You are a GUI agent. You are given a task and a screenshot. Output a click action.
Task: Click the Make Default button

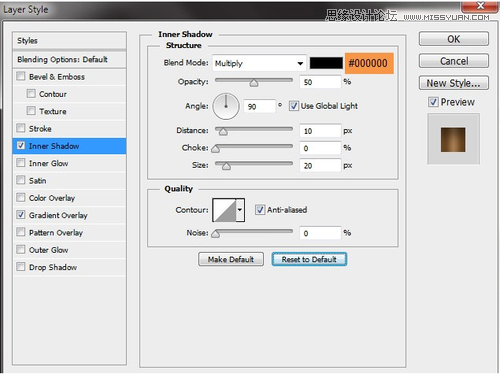point(231,259)
